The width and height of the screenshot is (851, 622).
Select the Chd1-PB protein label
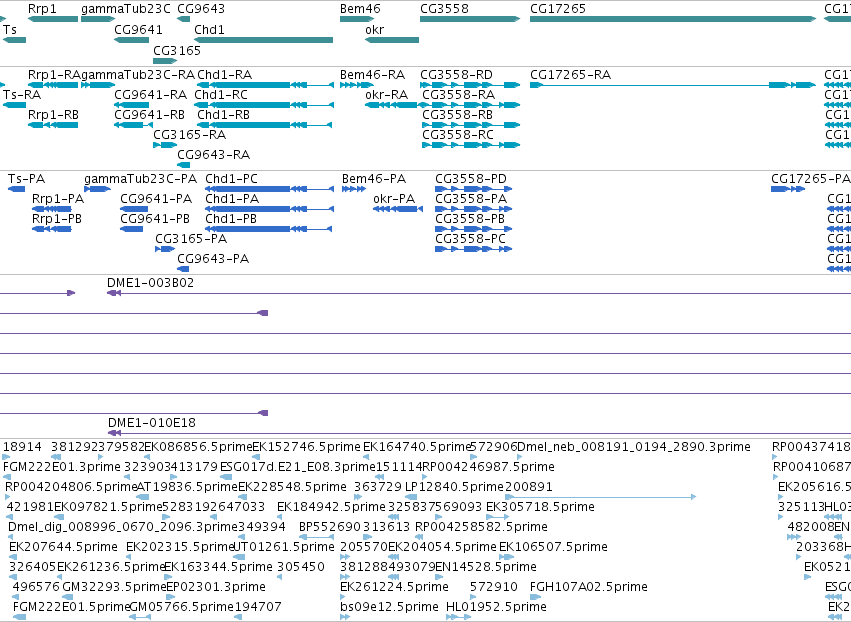[231, 219]
